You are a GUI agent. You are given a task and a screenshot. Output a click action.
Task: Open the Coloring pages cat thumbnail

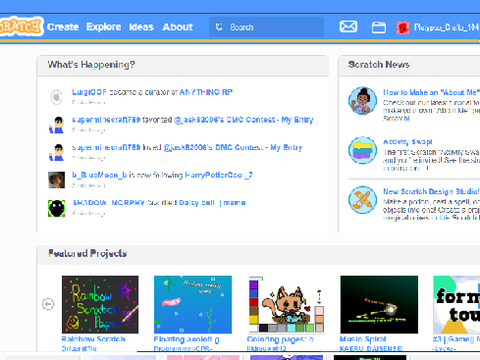286,305
